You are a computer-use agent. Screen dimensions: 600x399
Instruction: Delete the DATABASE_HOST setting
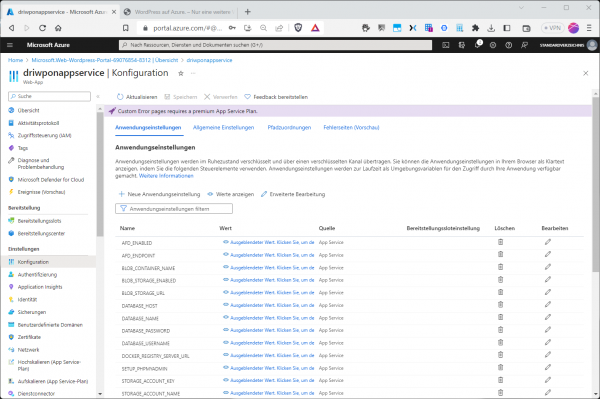[500, 305]
